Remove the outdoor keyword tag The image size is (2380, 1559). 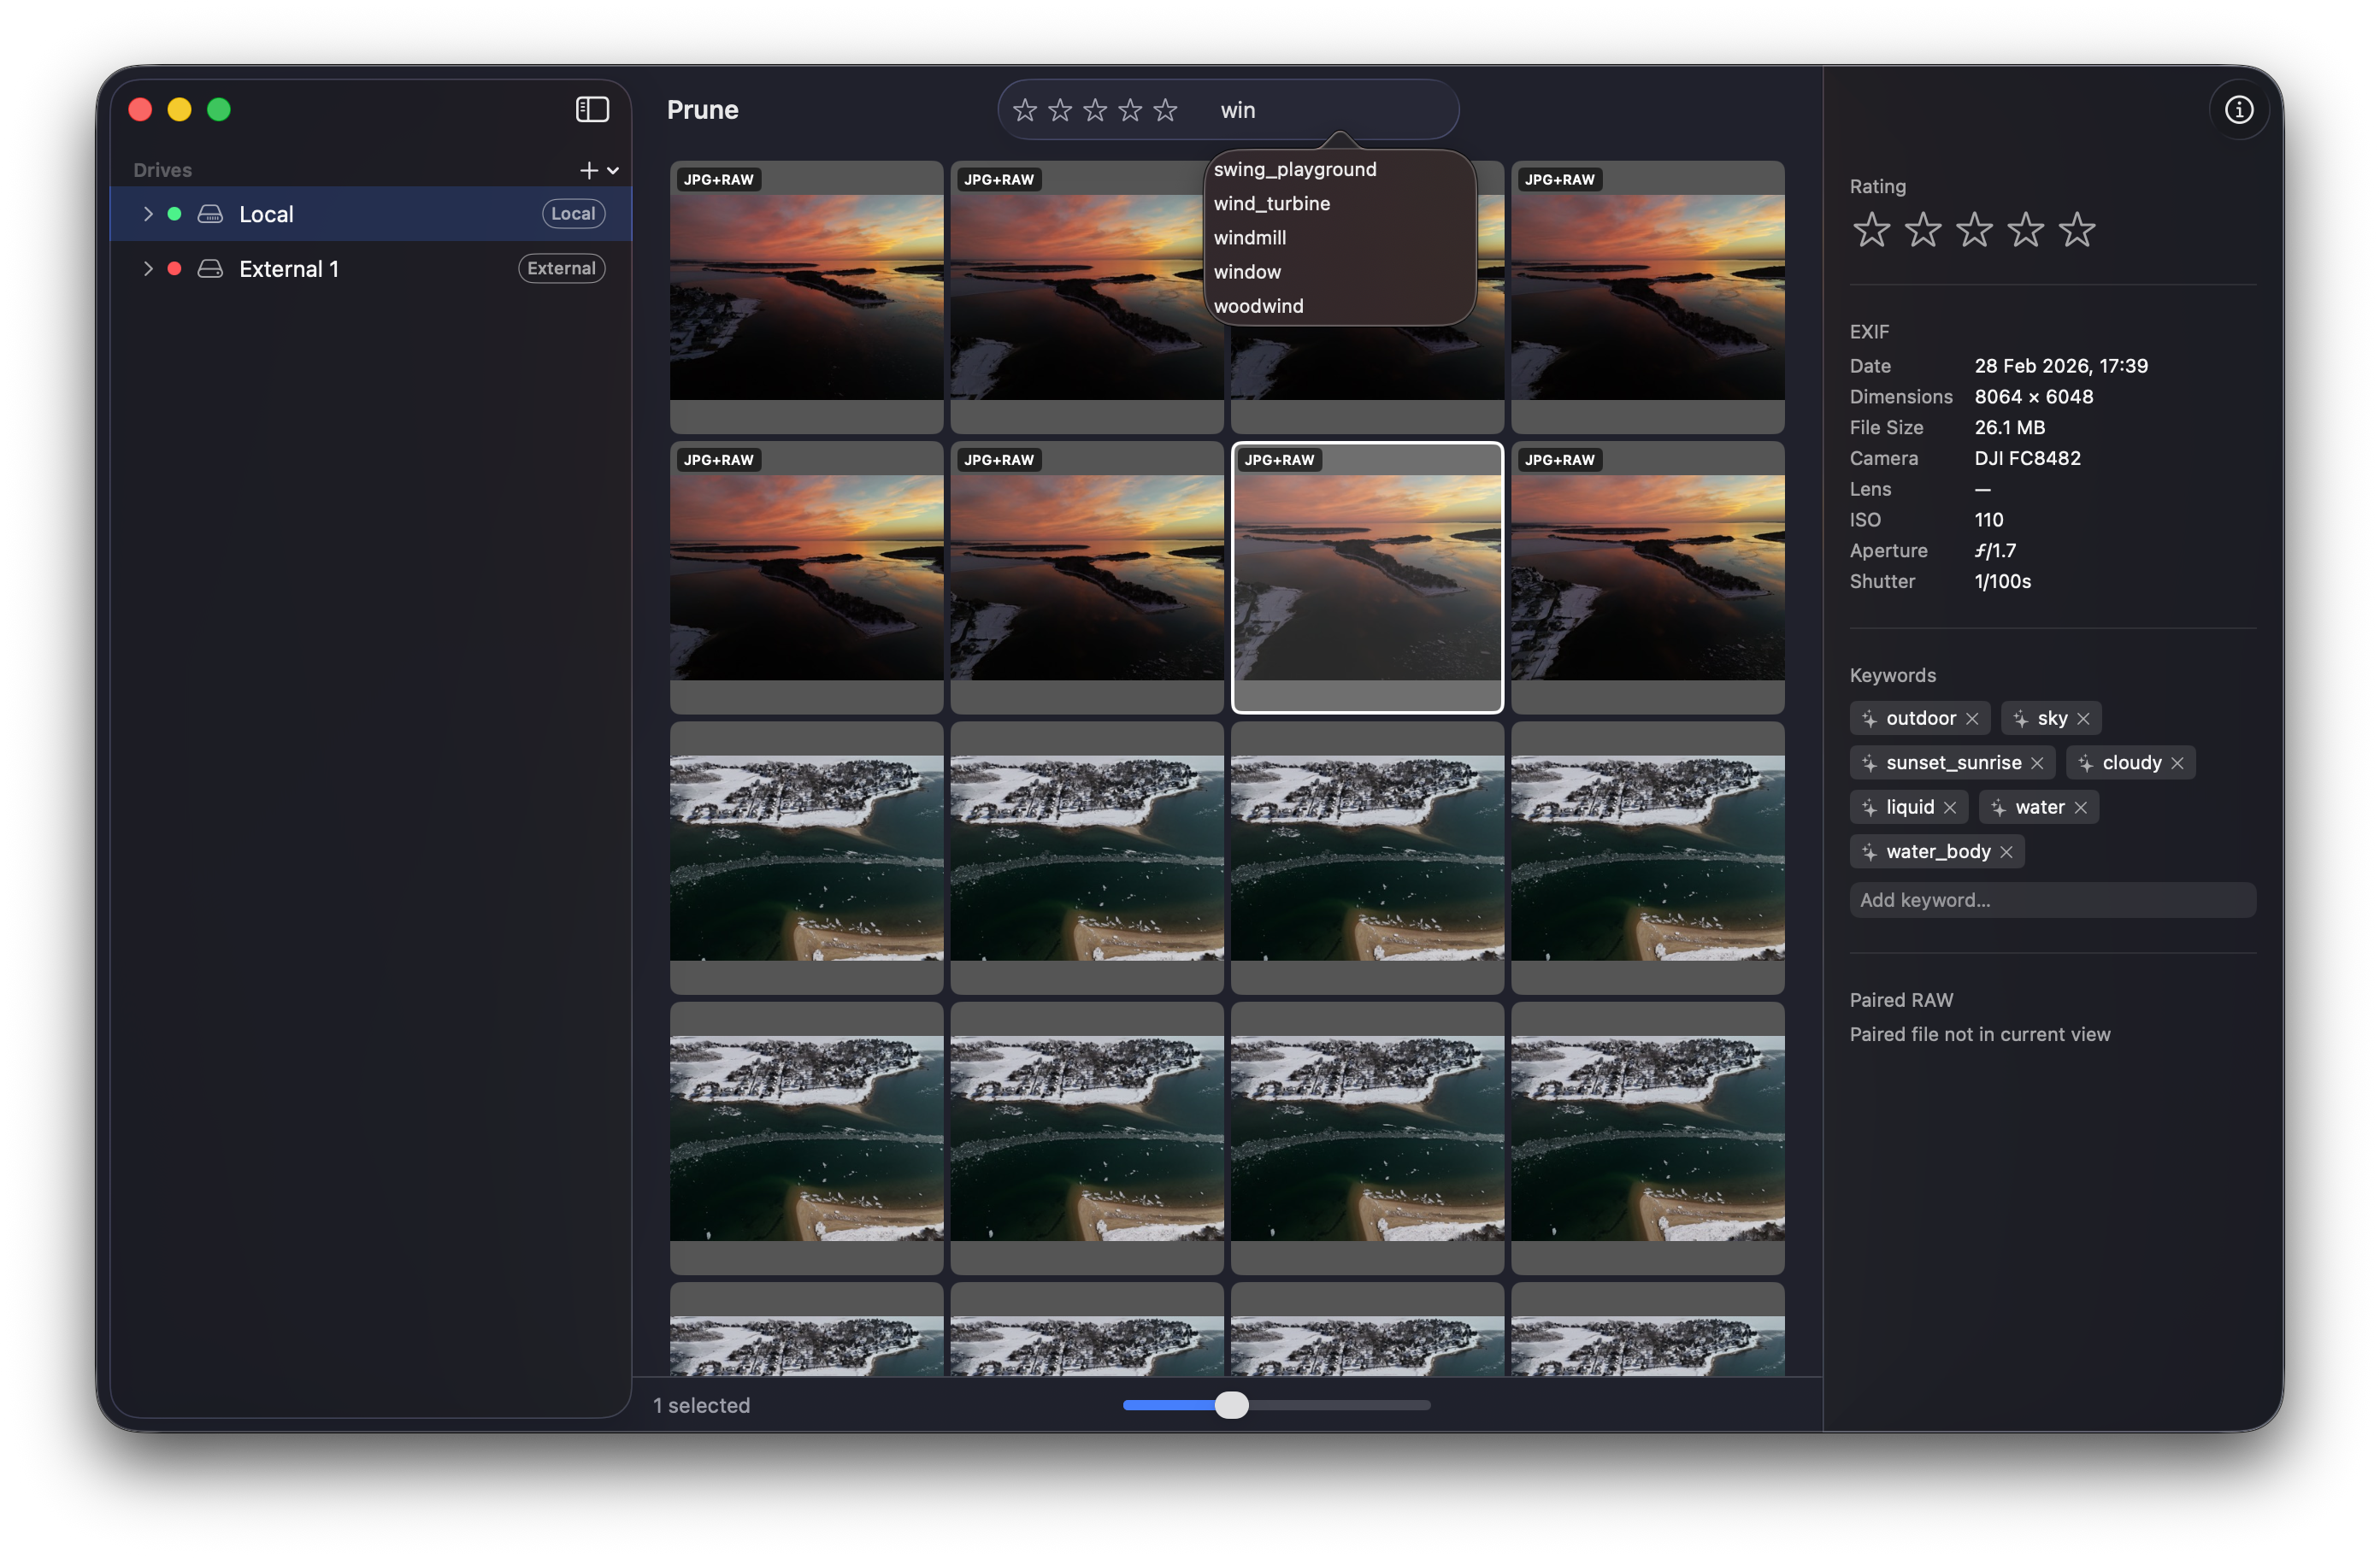tap(1971, 719)
